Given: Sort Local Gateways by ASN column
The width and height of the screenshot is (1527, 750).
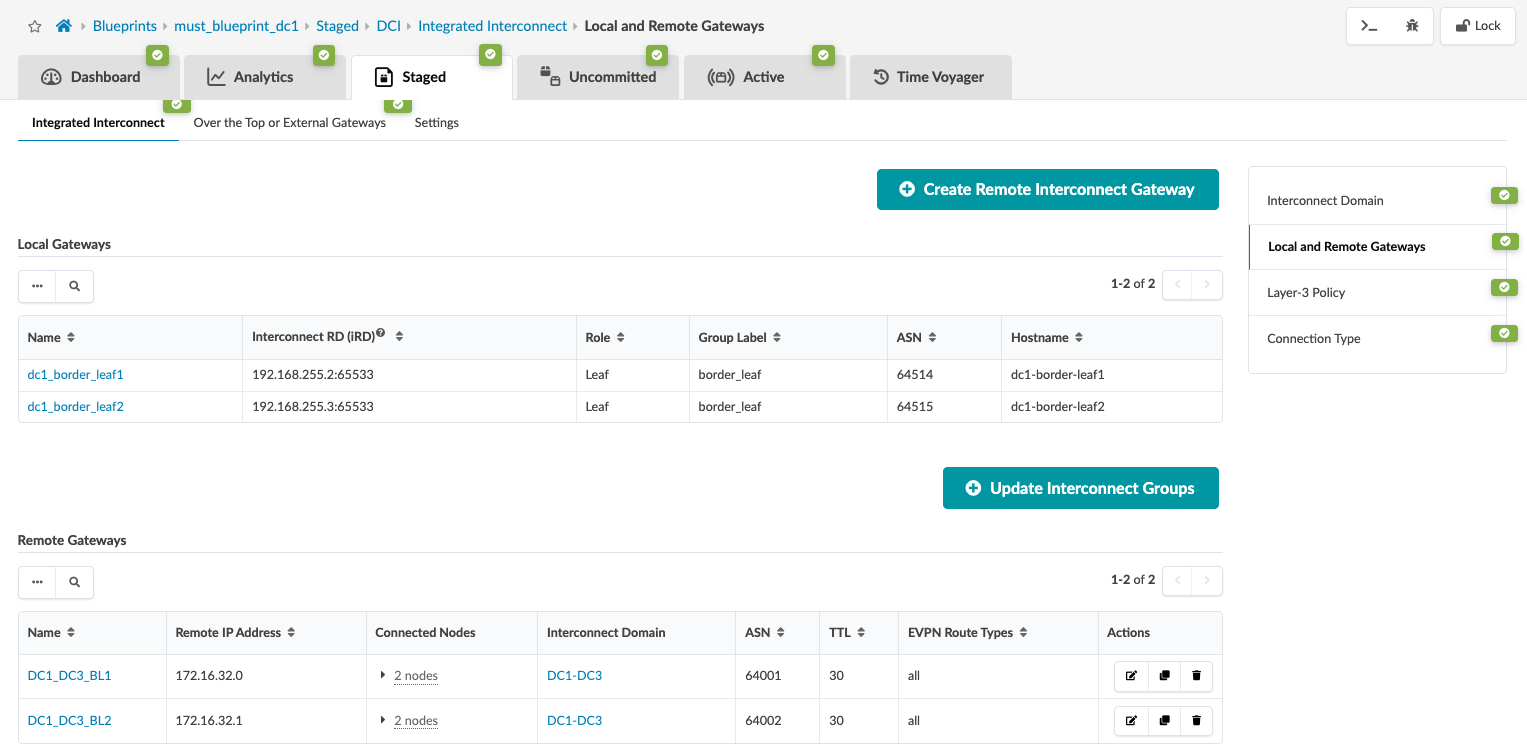Looking at the screenshot, I should [x=932, y=338].
